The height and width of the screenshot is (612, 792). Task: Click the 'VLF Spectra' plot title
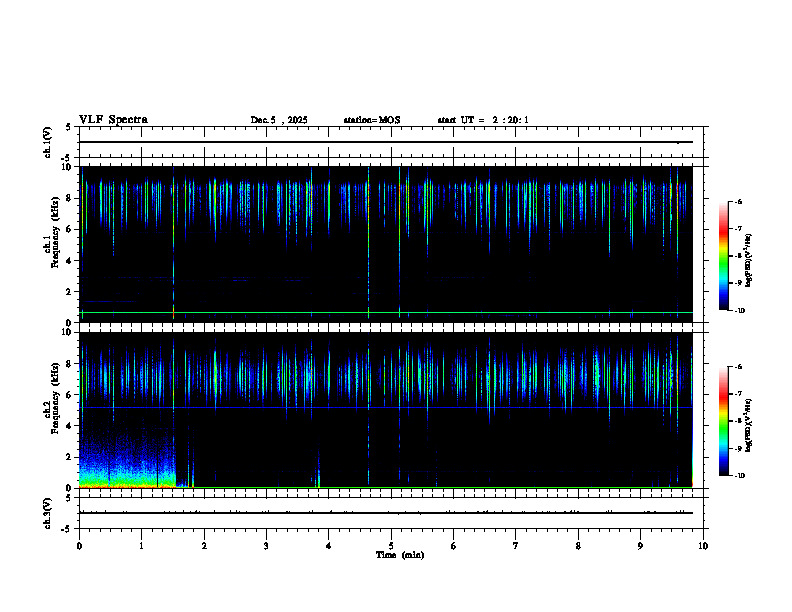pyautogui.click(x=113, y=120)
